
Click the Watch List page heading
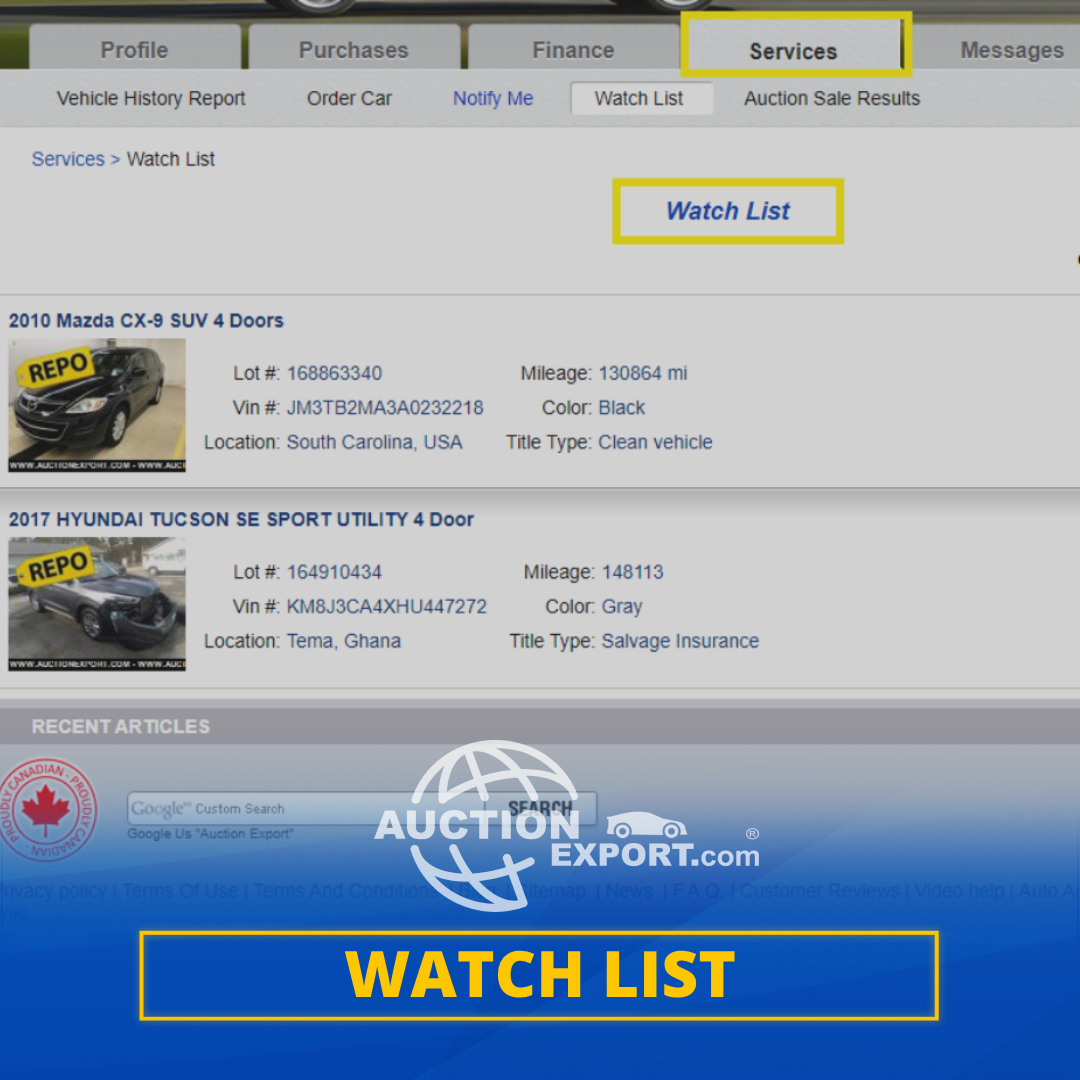pyautogui.click(x=728, y=211)
